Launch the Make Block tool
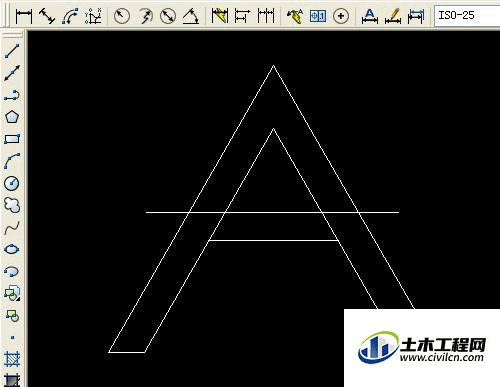This screenshot has height=387, width=500. pyautogui.click(x=12, y=316)
